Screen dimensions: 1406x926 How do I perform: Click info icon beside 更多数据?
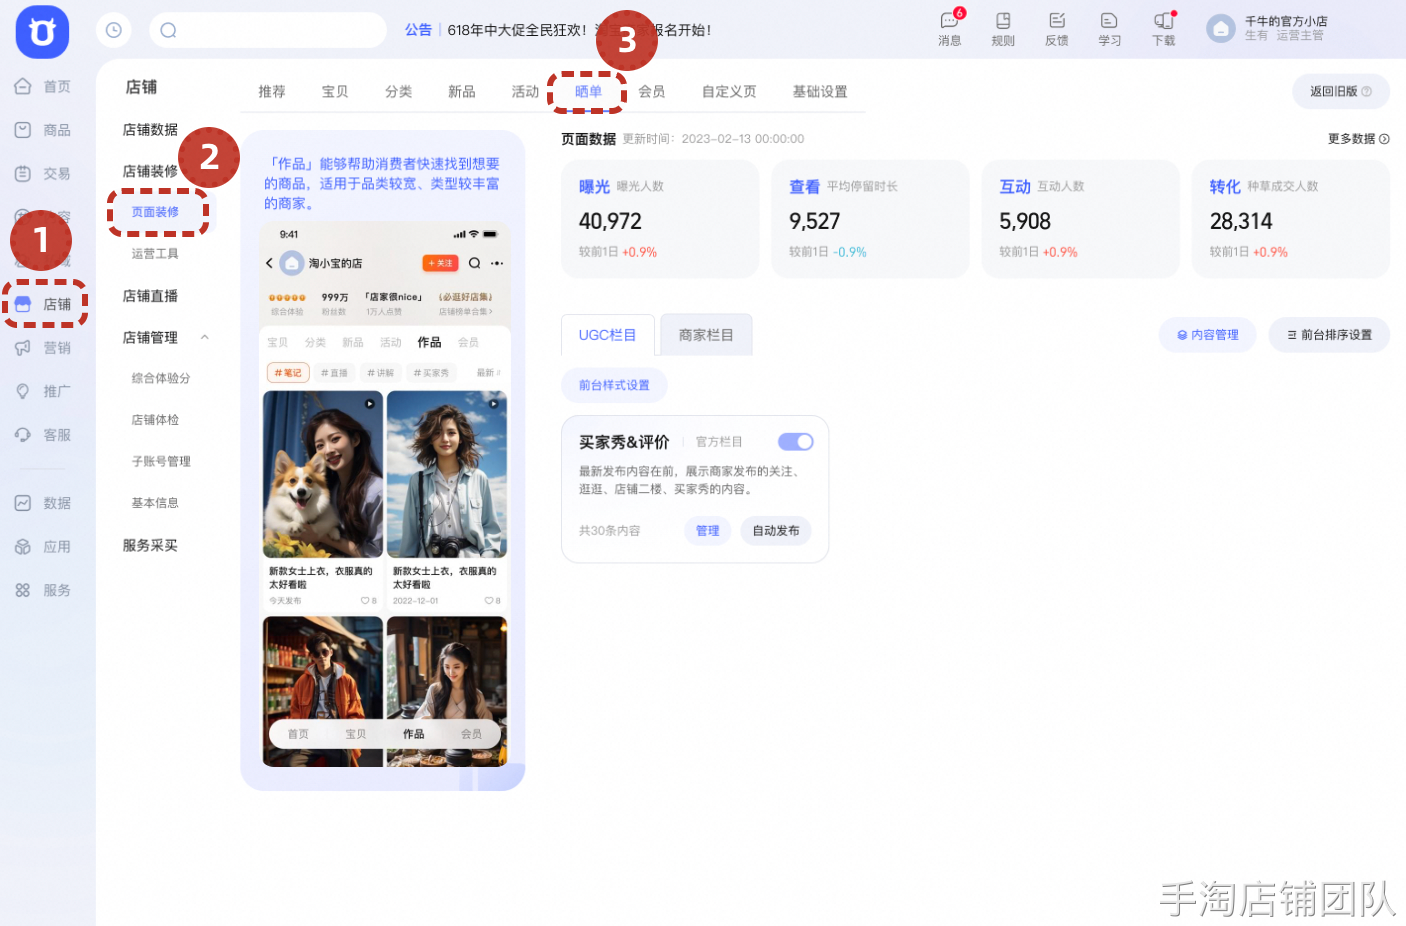coord(1385,139)
